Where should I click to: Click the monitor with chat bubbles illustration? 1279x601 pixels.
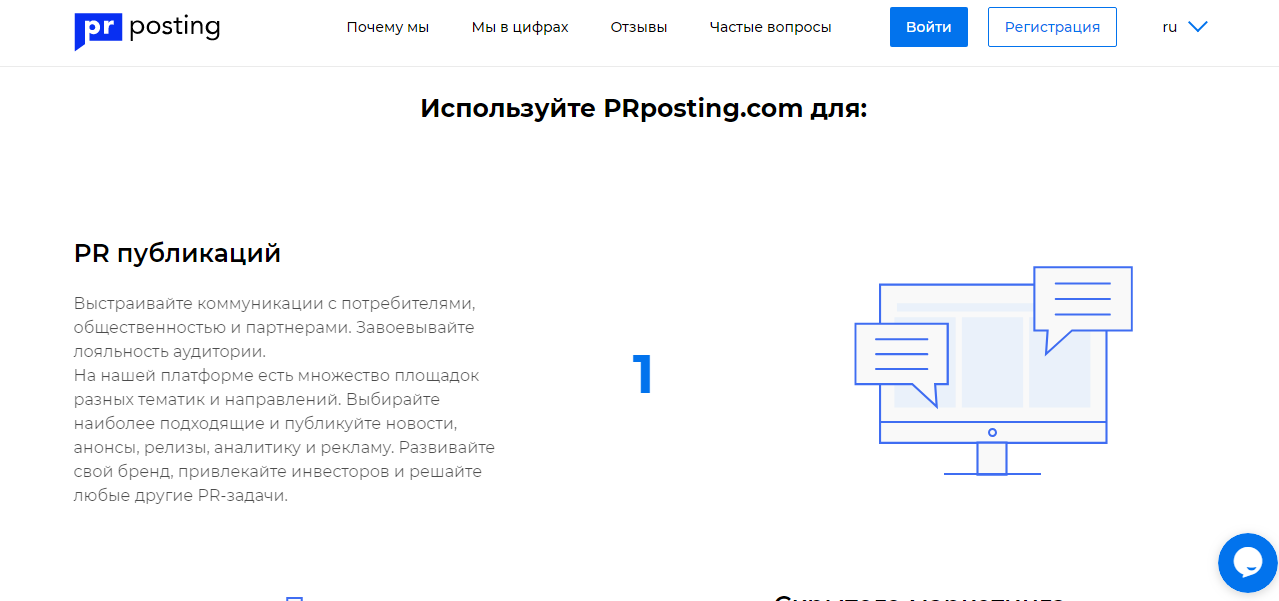pyautogui.click(x=993, y=370)
